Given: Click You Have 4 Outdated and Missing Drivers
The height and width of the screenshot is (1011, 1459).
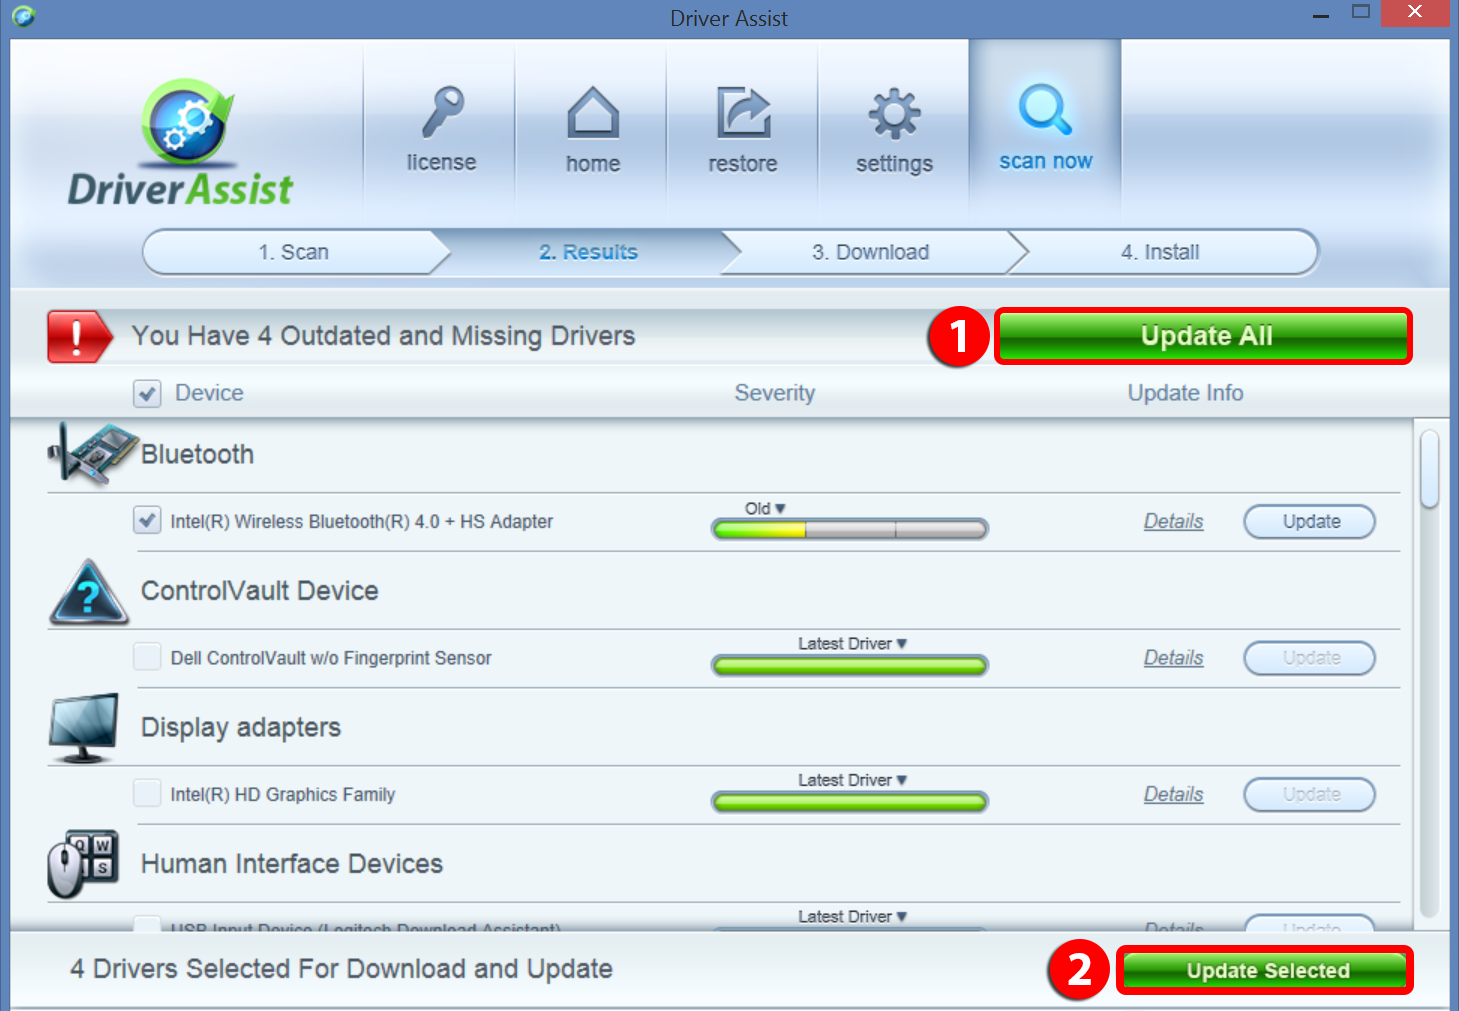Looking at the screenshot, I should tap(384, 336).
